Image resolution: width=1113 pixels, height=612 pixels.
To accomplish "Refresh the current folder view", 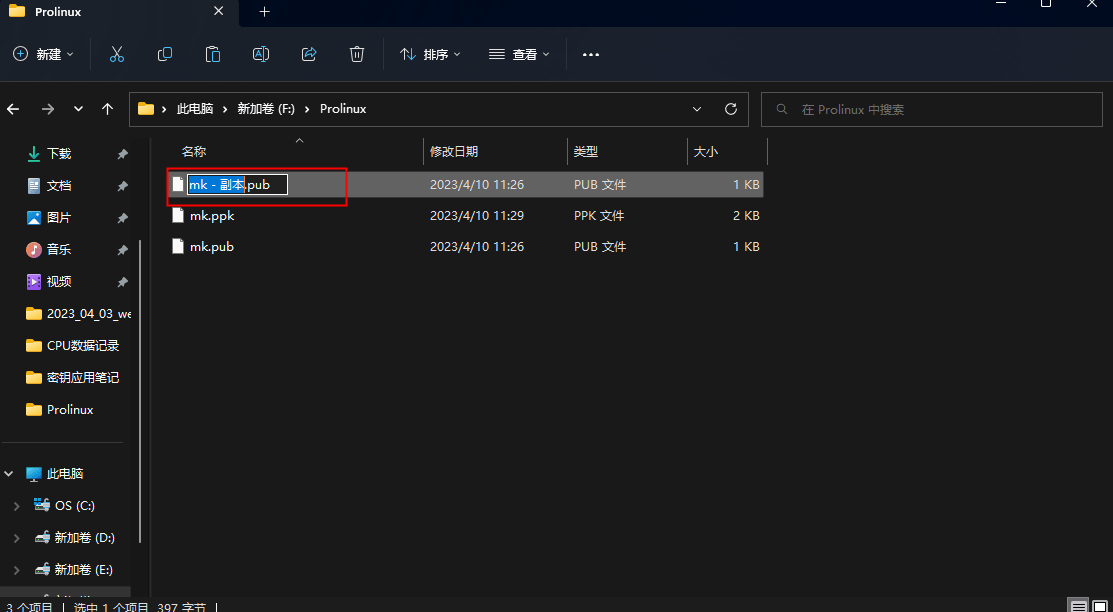I will (730, 109).
